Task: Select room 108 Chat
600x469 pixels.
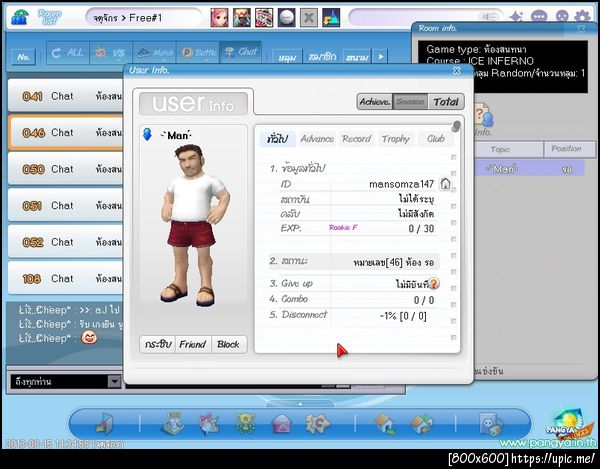Action: point(66,278)
